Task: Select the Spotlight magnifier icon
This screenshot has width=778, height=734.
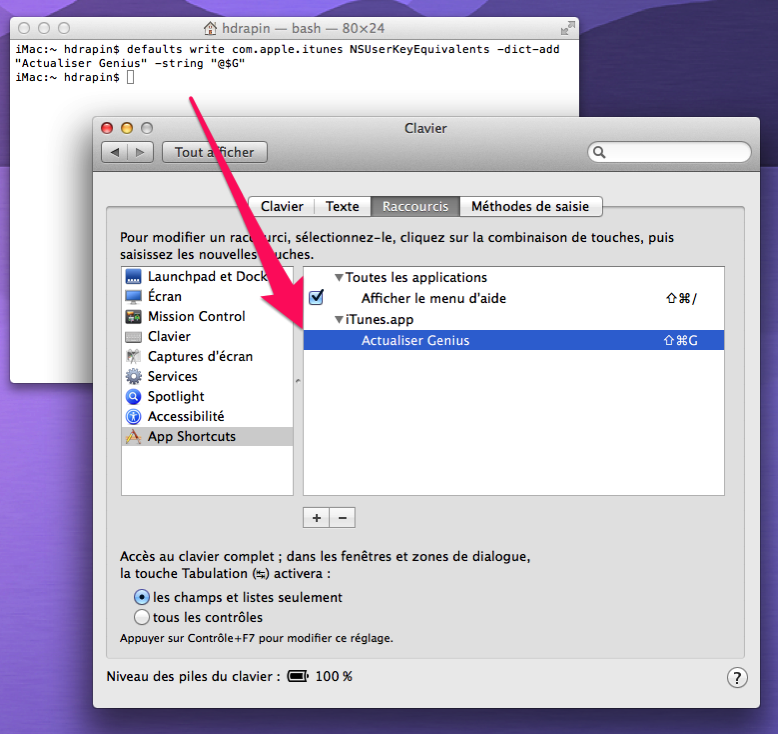Action: coord(133,397)
